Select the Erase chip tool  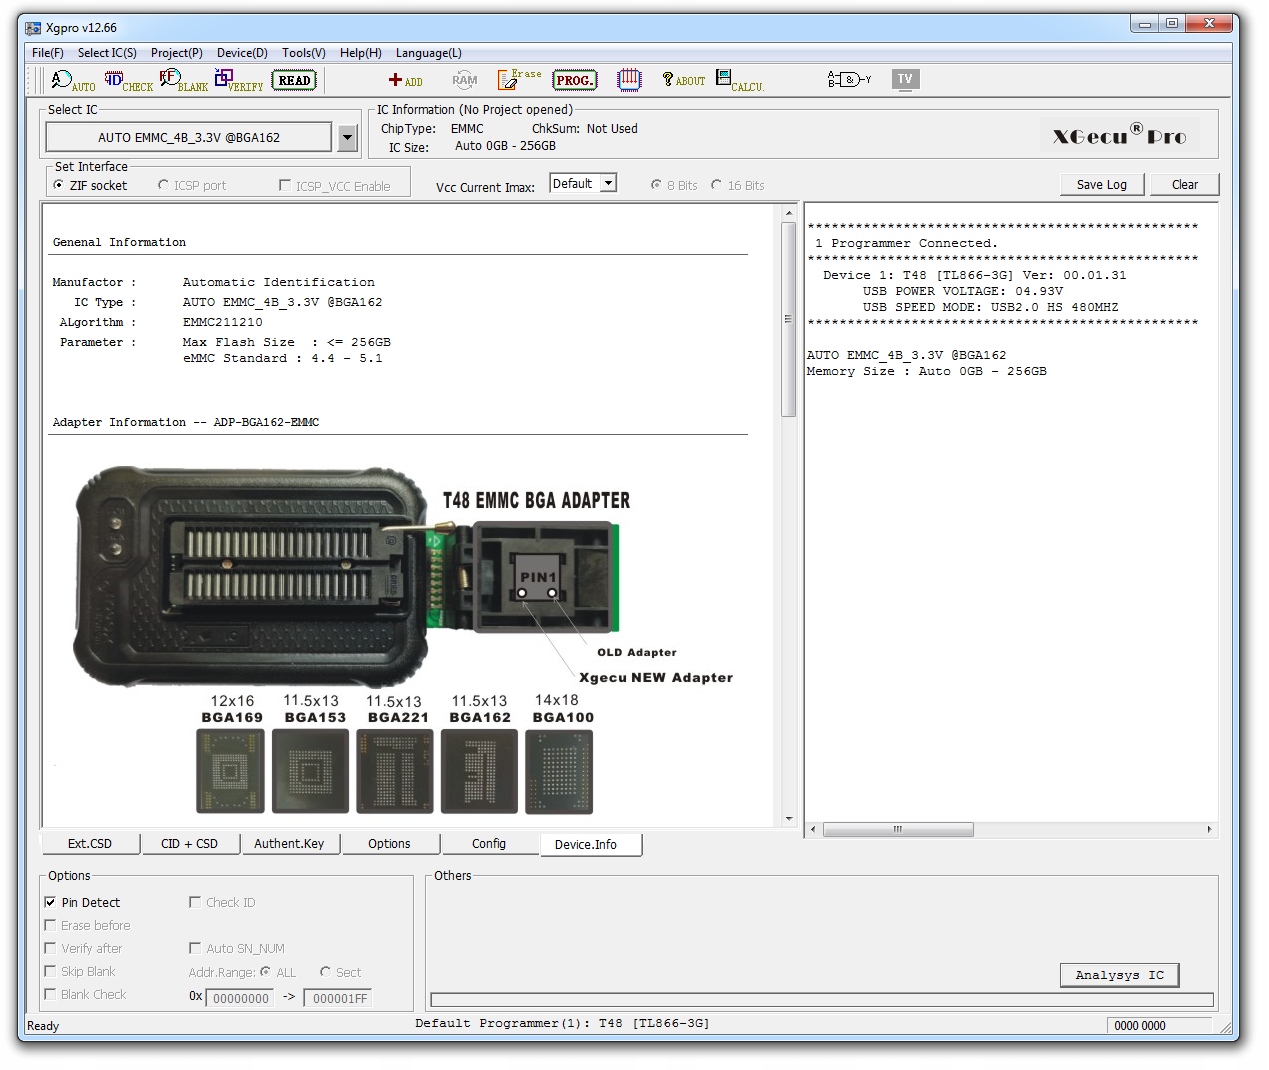(x=519, y=79)
